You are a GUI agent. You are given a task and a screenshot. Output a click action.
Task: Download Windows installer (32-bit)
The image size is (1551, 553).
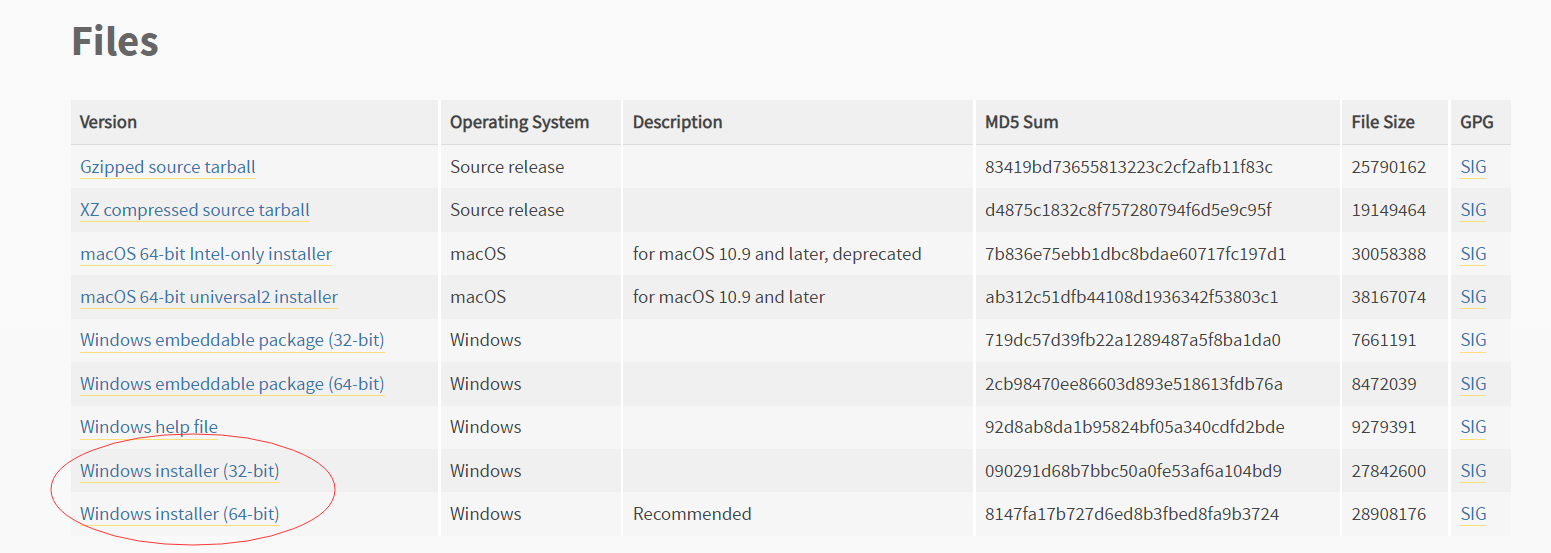[x=180, y=471]
